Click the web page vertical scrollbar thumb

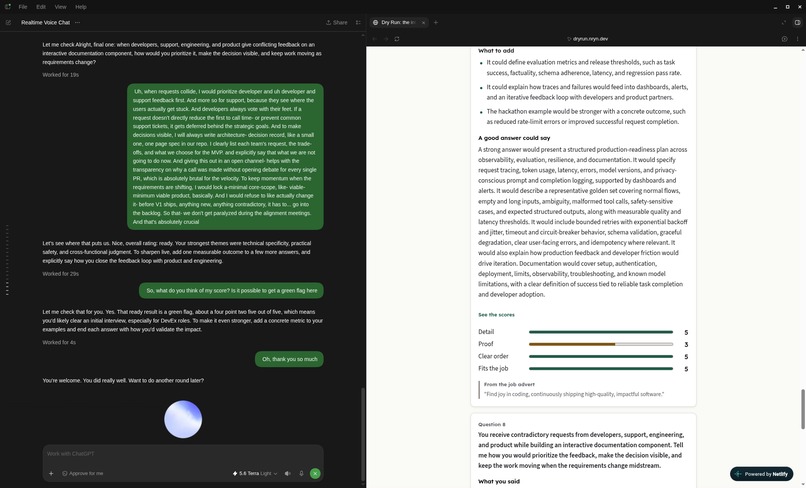pos(803,409)
